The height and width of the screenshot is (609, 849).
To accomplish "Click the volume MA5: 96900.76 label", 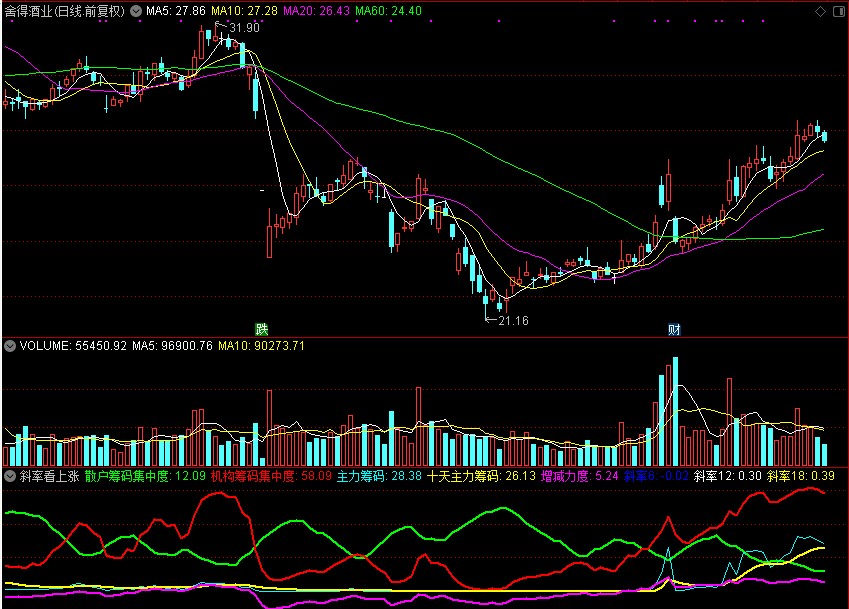I will (x=172, y=346).
